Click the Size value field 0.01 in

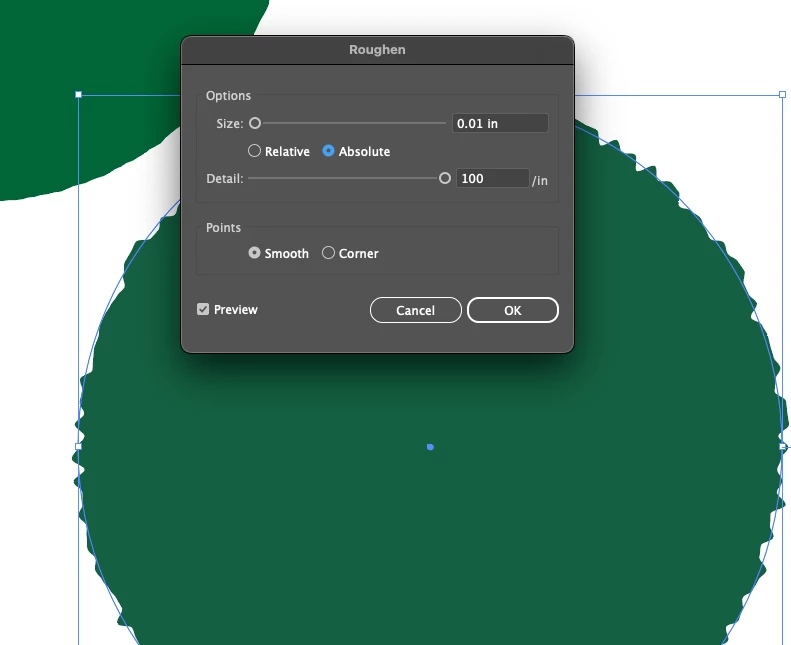[500, 124]
